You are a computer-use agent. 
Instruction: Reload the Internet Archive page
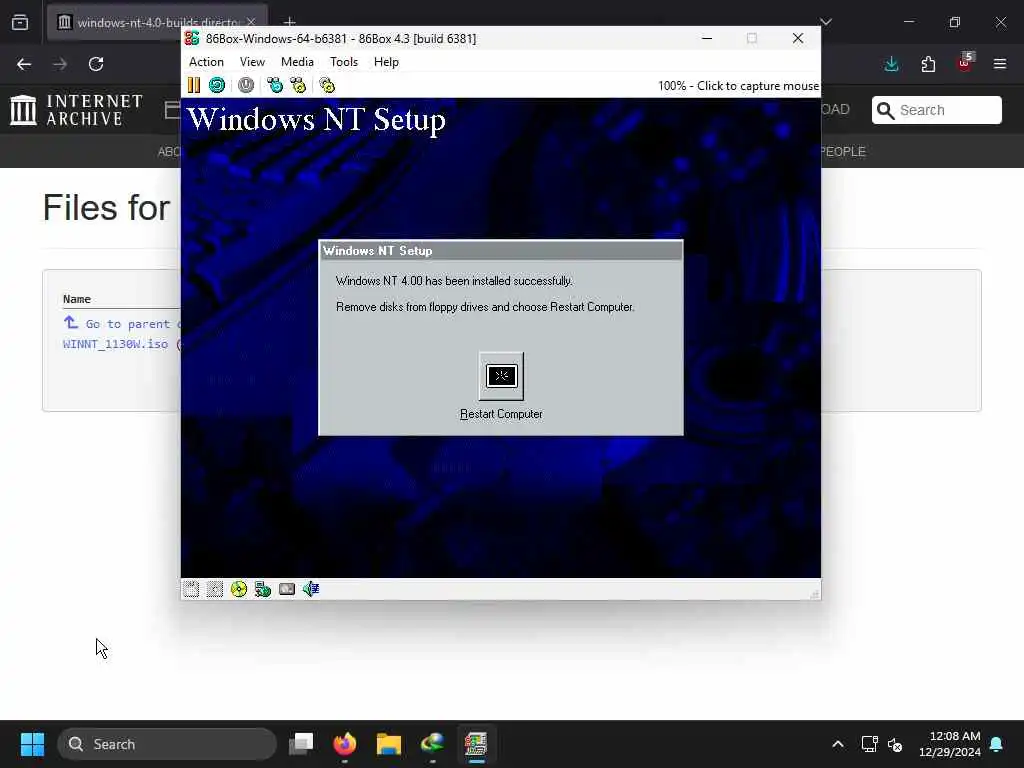(x=96, y=64)
